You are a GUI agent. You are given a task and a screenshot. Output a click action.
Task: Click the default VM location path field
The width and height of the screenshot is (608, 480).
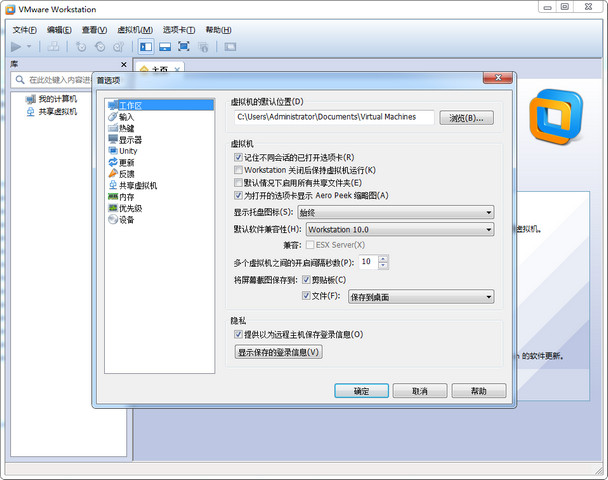click(x=334, y=117)
